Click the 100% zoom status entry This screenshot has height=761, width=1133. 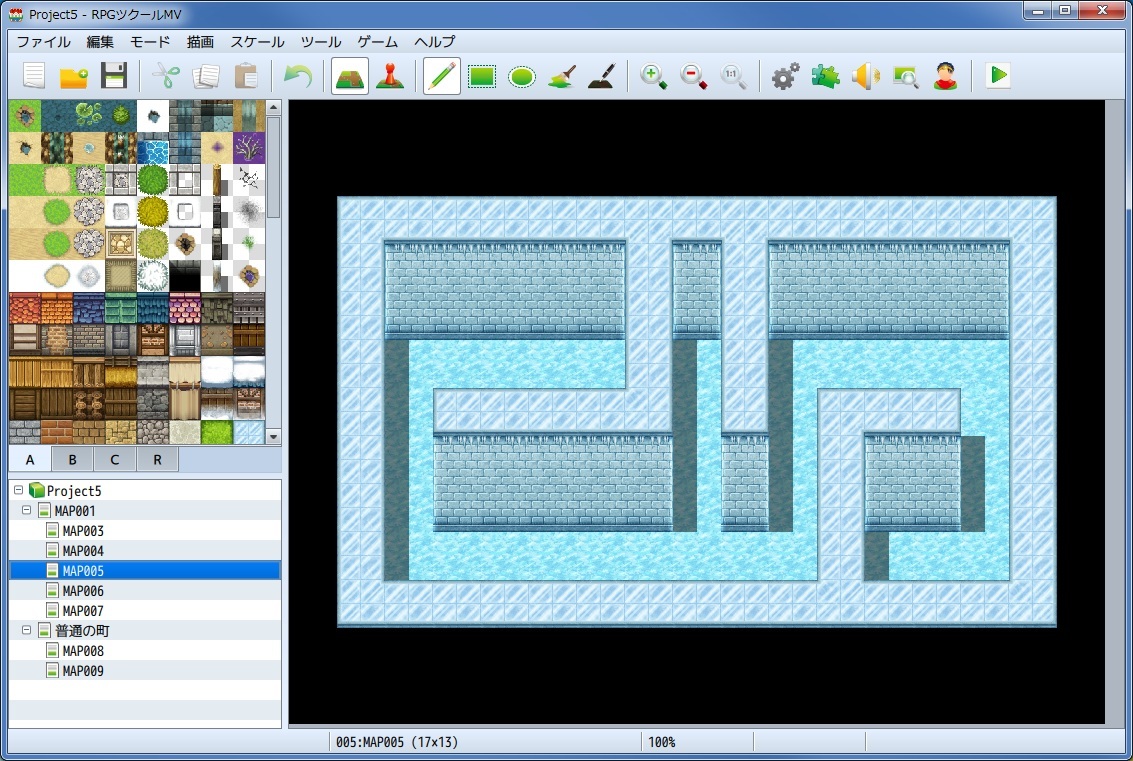(661, 742)
